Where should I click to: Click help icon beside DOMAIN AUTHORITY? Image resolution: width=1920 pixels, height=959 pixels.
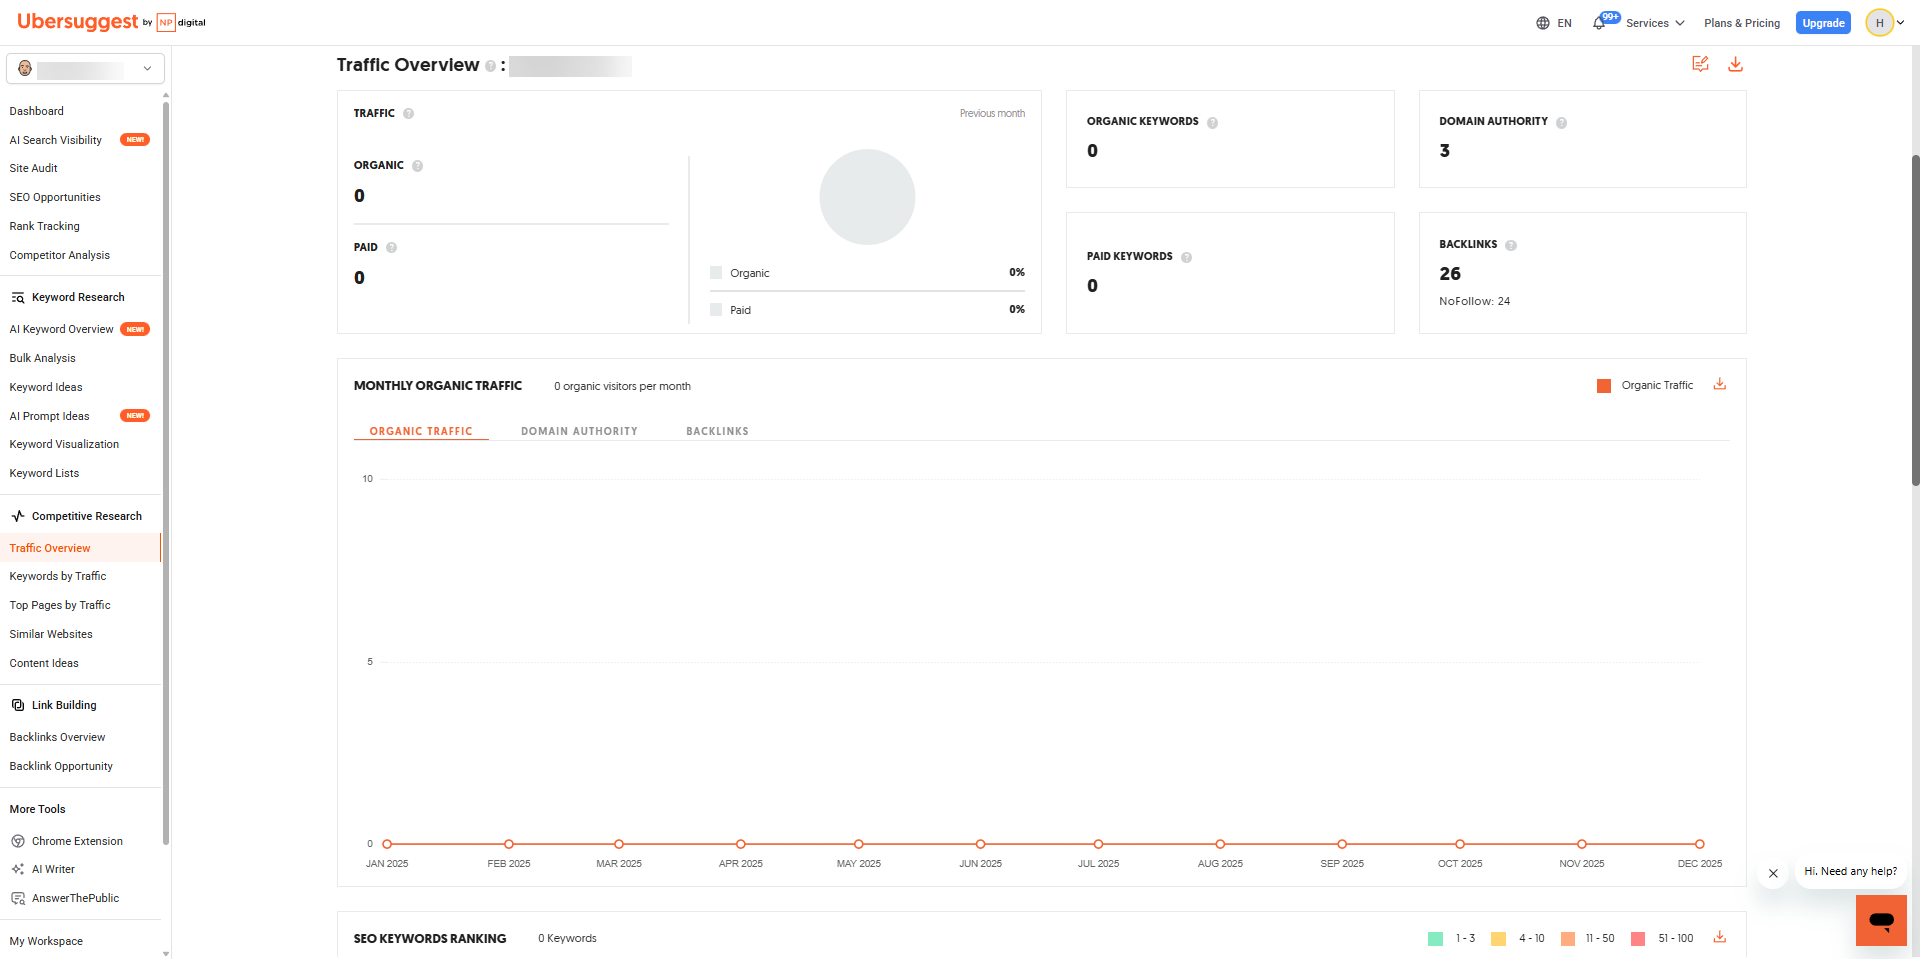pos(1562,123)
